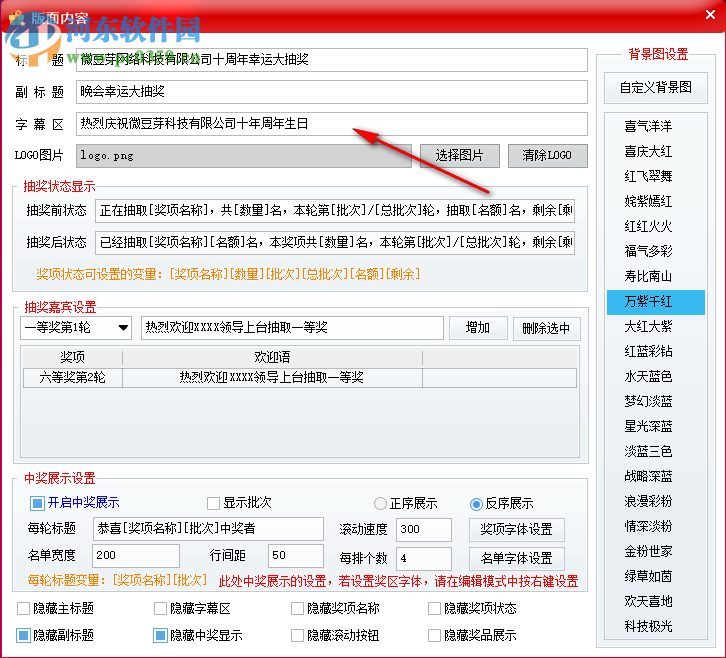
Task: Close the 版面内容 dialog window
Action: click(710, 15)
